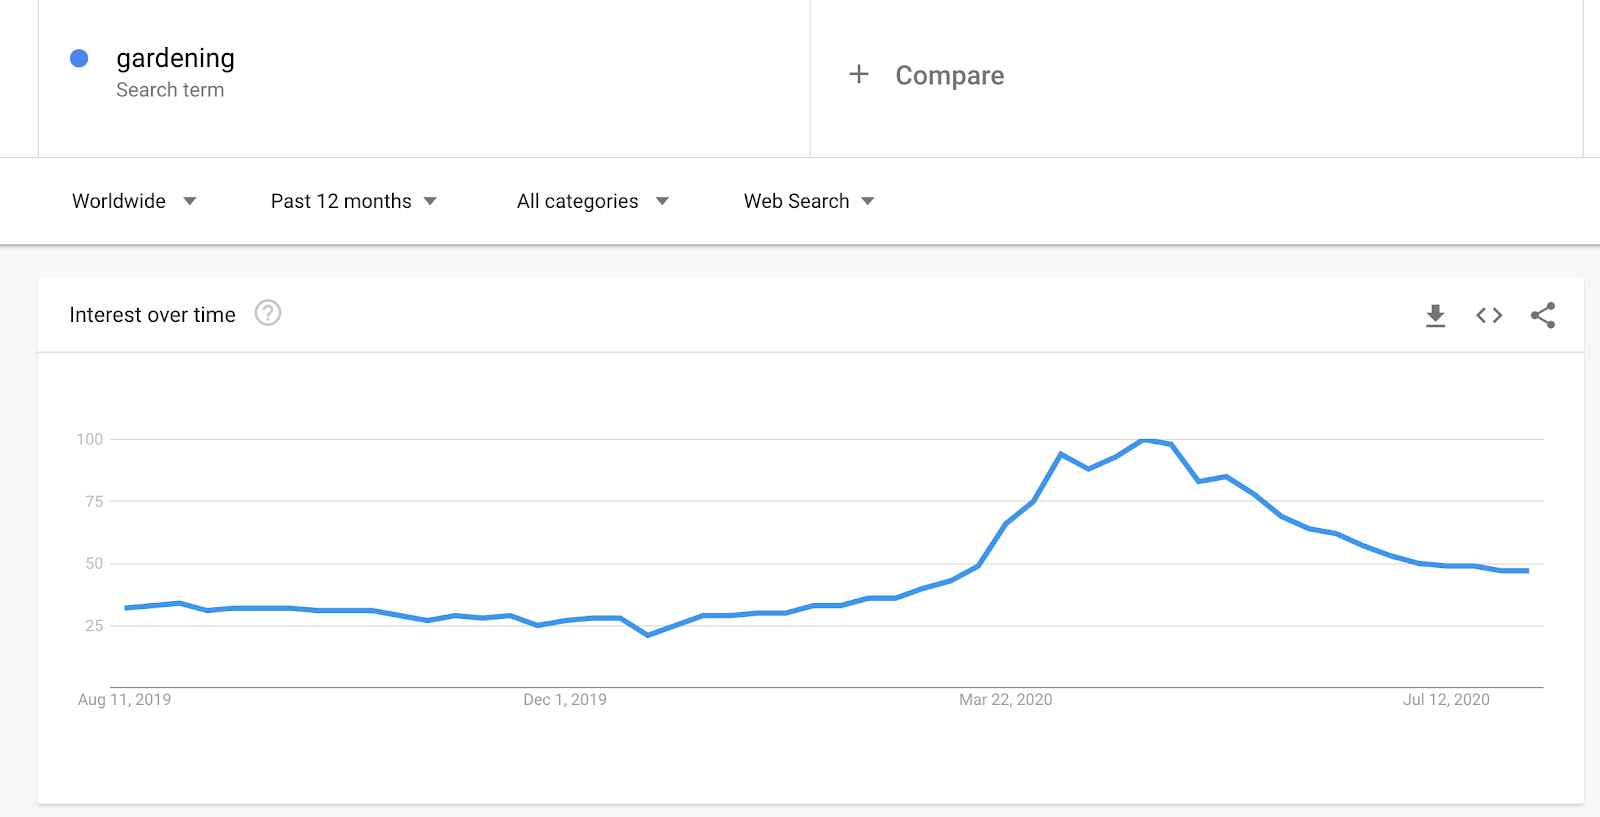Click the gardening term title

coord(175,57)
